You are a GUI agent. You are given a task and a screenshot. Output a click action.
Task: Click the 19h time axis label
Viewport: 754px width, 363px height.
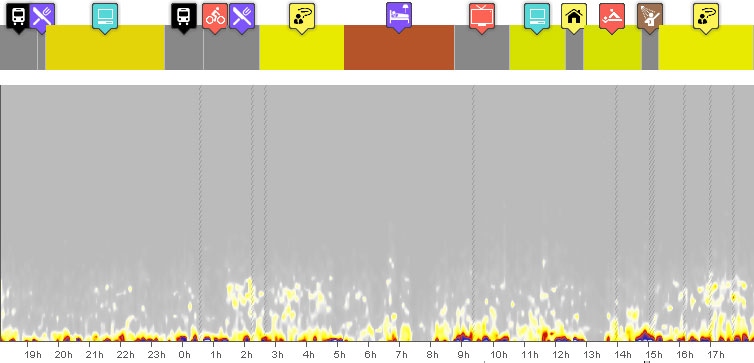[33, 355]
